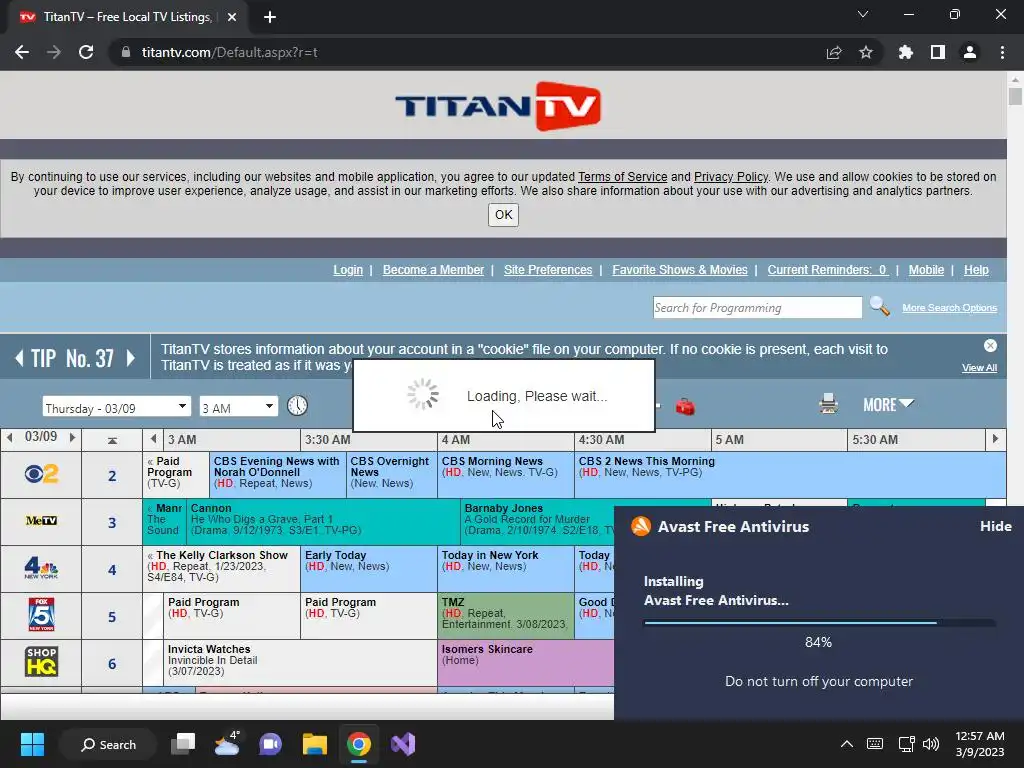Move the time grid earlier with the left arrow
The height and width of the screenshot is (768, 1024).
pos(153,439)
